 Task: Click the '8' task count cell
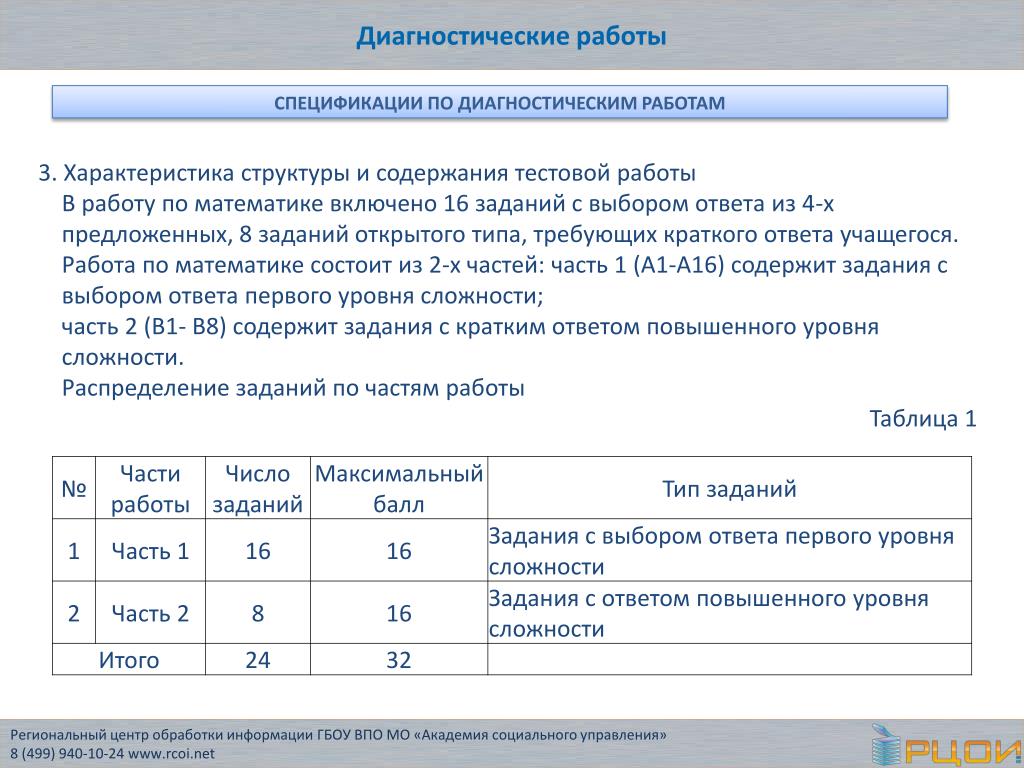(257, 613)
